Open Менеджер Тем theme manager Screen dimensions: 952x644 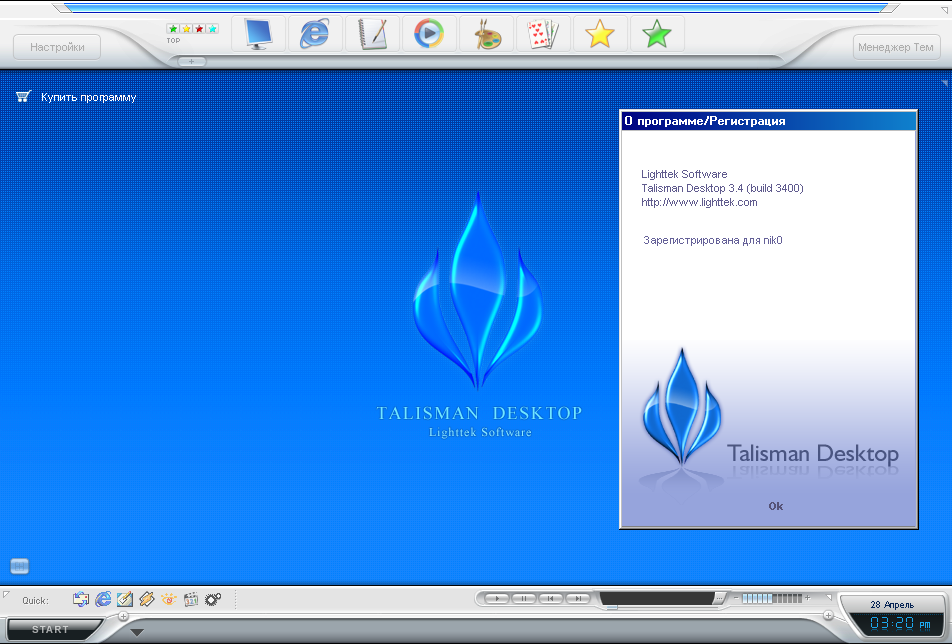click(x=895, y=47)
